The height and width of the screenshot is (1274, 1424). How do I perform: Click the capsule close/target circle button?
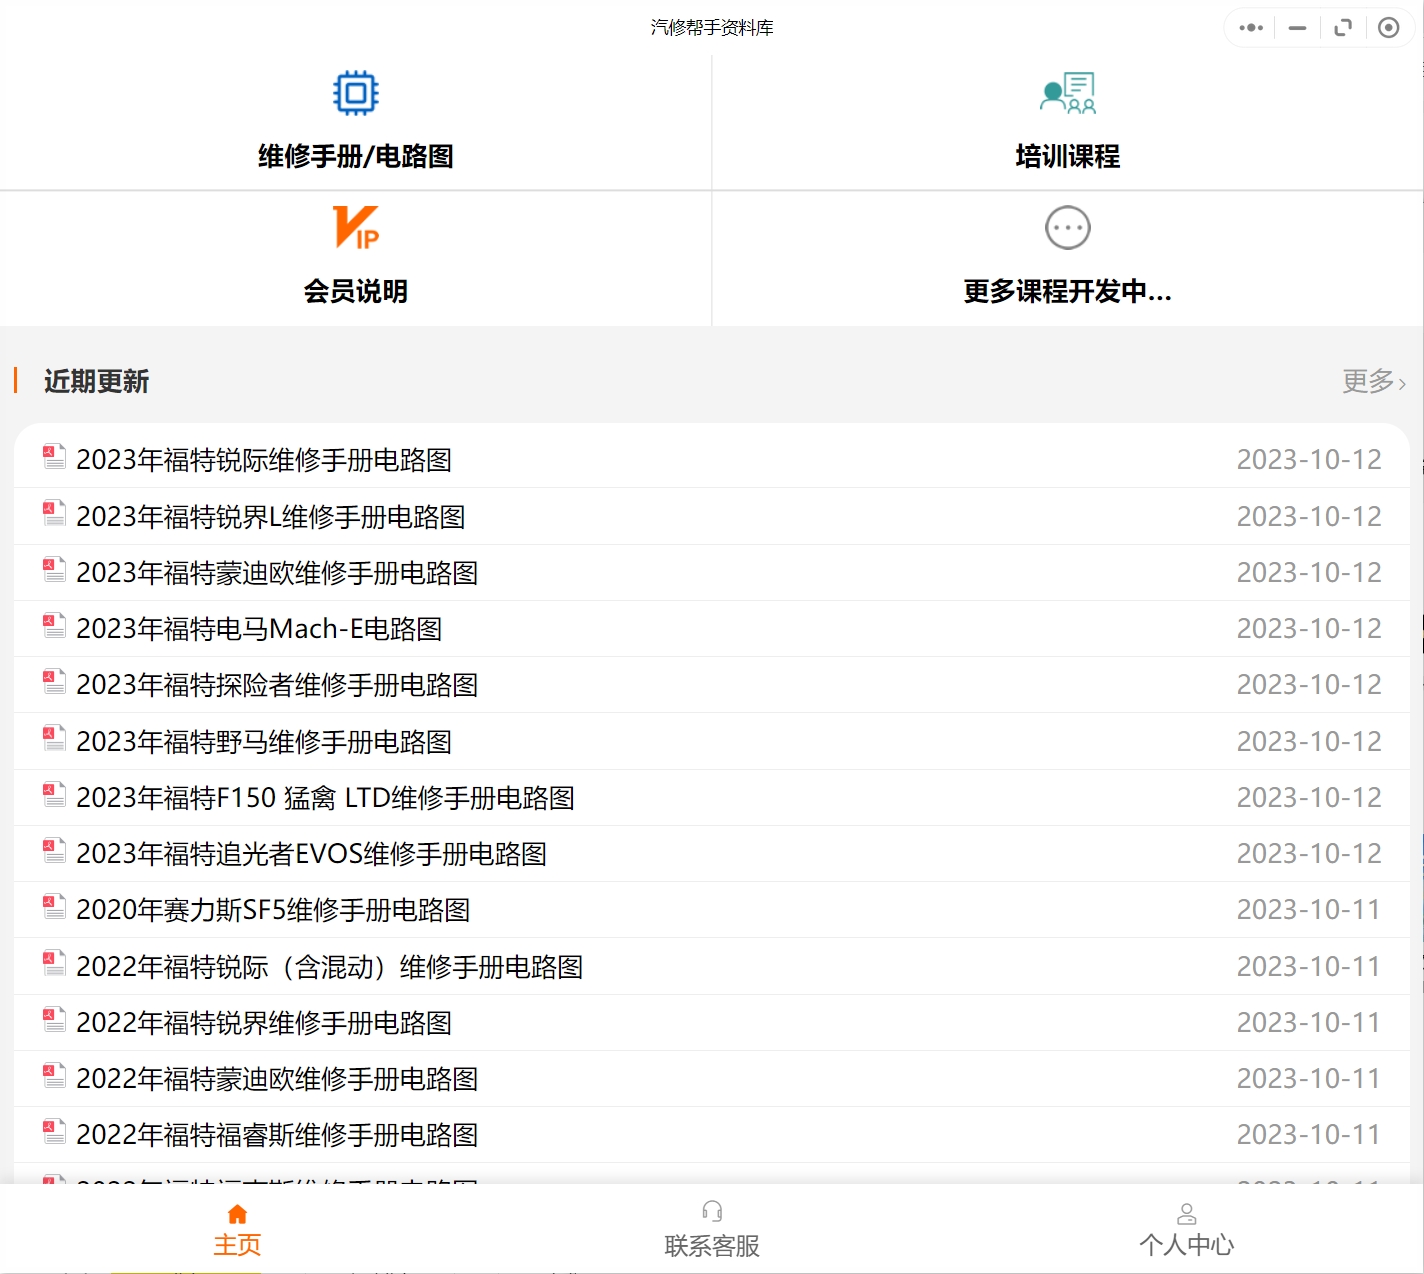point(1388,27)
